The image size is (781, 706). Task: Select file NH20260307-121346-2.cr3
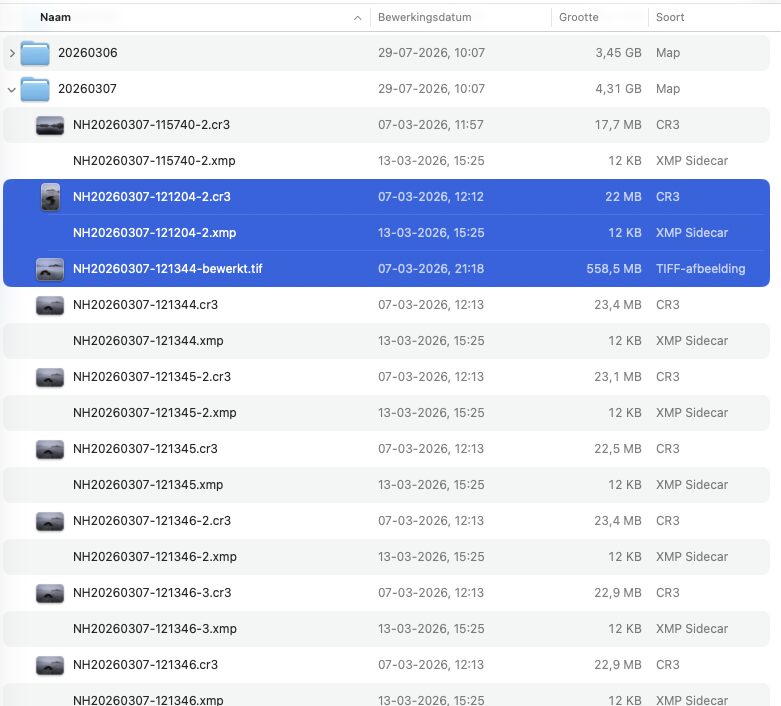pyautogui.click(x=152, y=521)
